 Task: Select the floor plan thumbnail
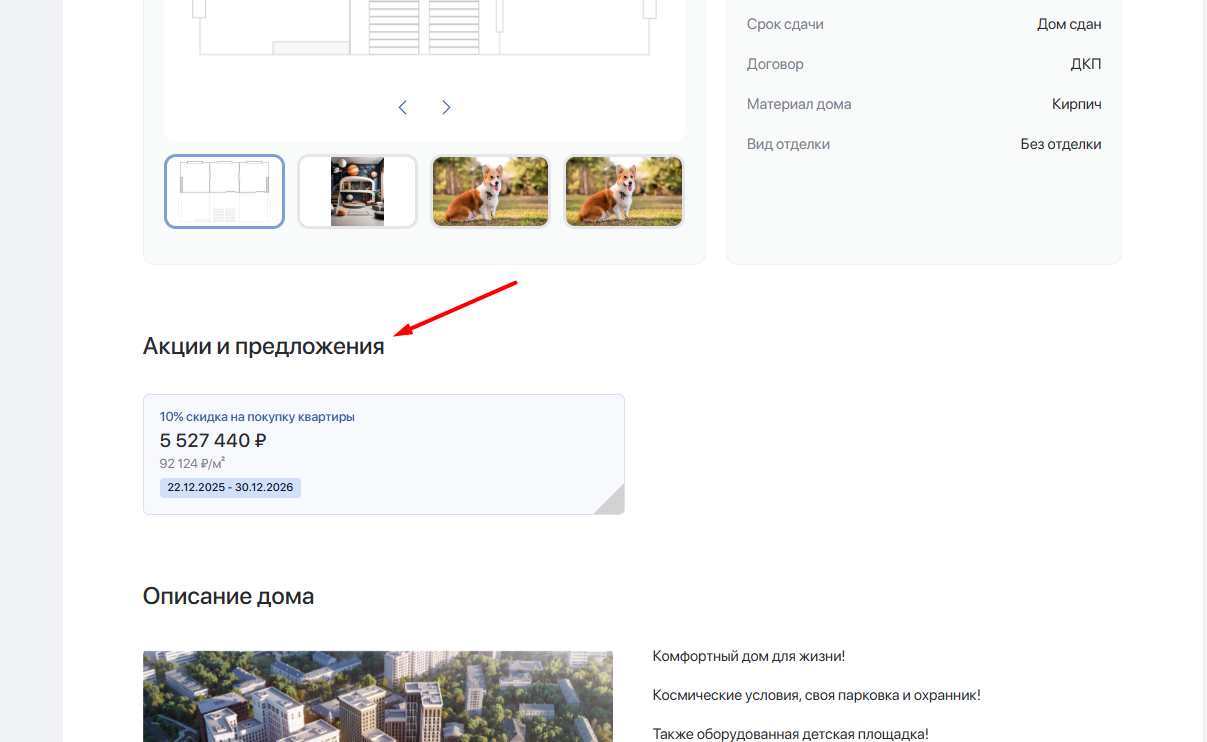click(x=224, y=191)
